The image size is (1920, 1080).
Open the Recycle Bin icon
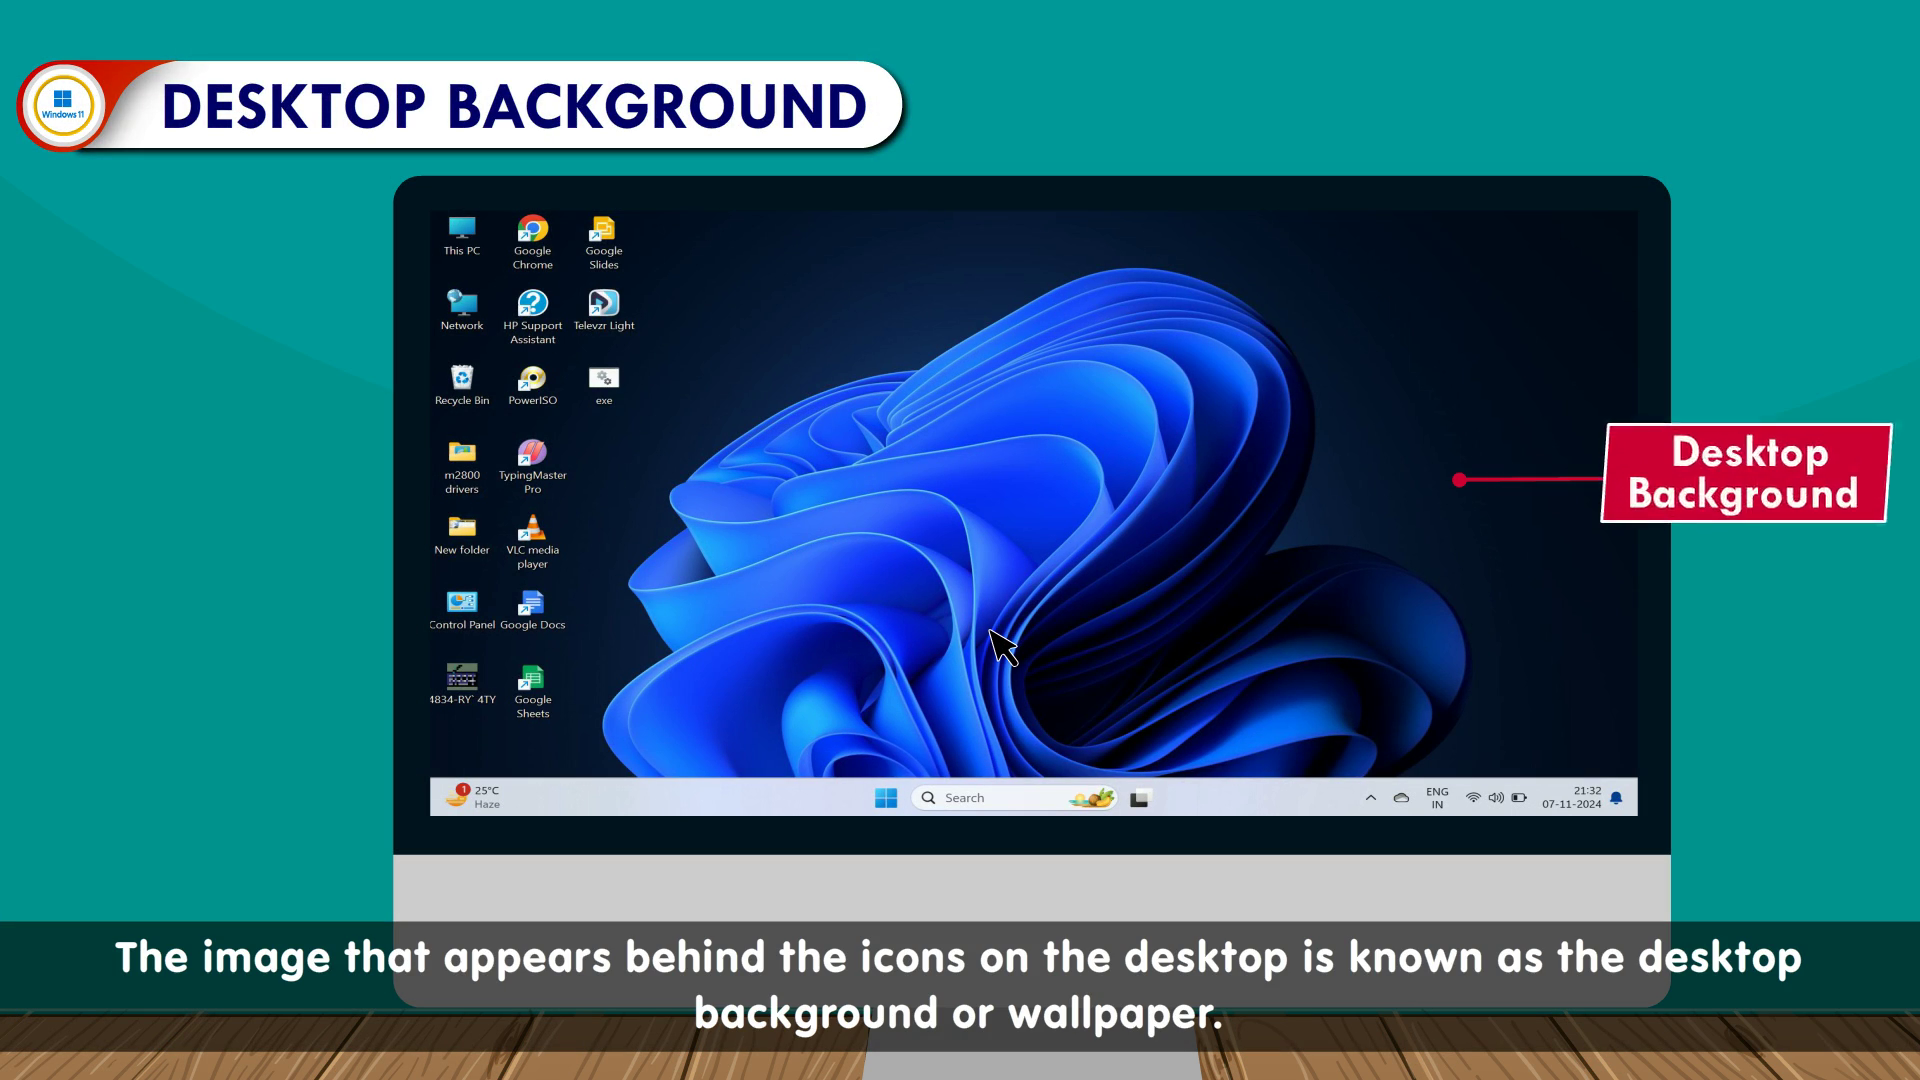tap(461, 378)
